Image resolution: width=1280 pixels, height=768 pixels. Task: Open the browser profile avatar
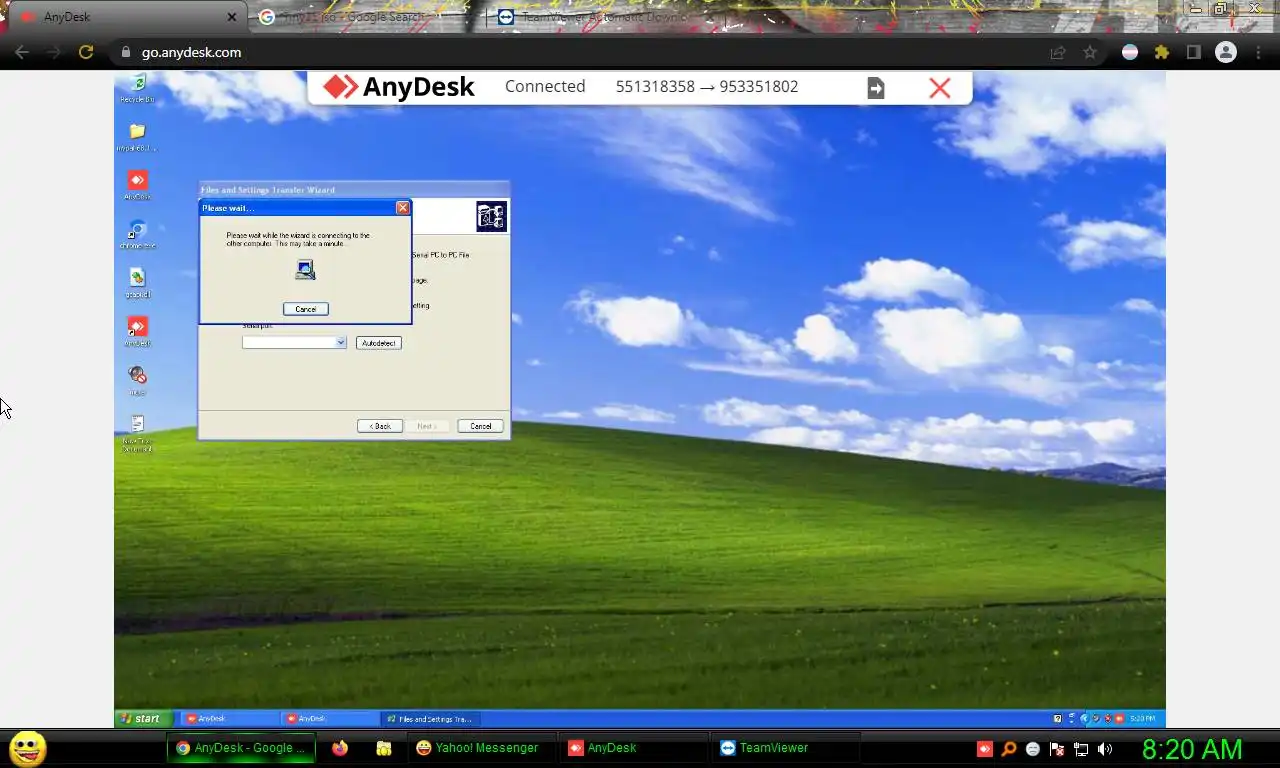[x=1226, y=52]
